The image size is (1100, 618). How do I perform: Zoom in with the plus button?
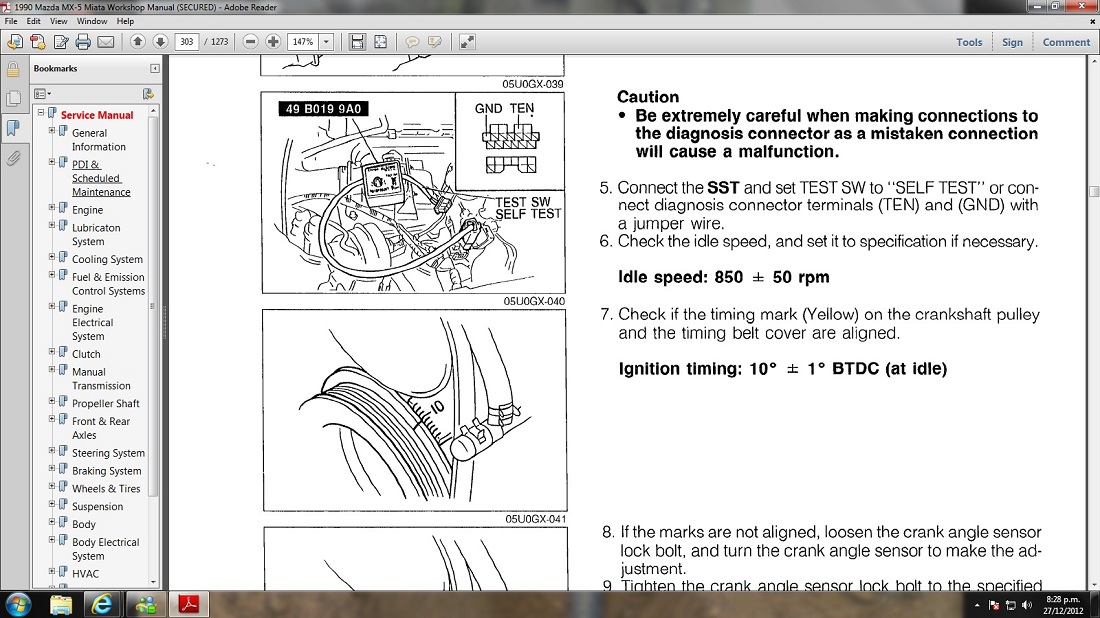tap(273, 41)
